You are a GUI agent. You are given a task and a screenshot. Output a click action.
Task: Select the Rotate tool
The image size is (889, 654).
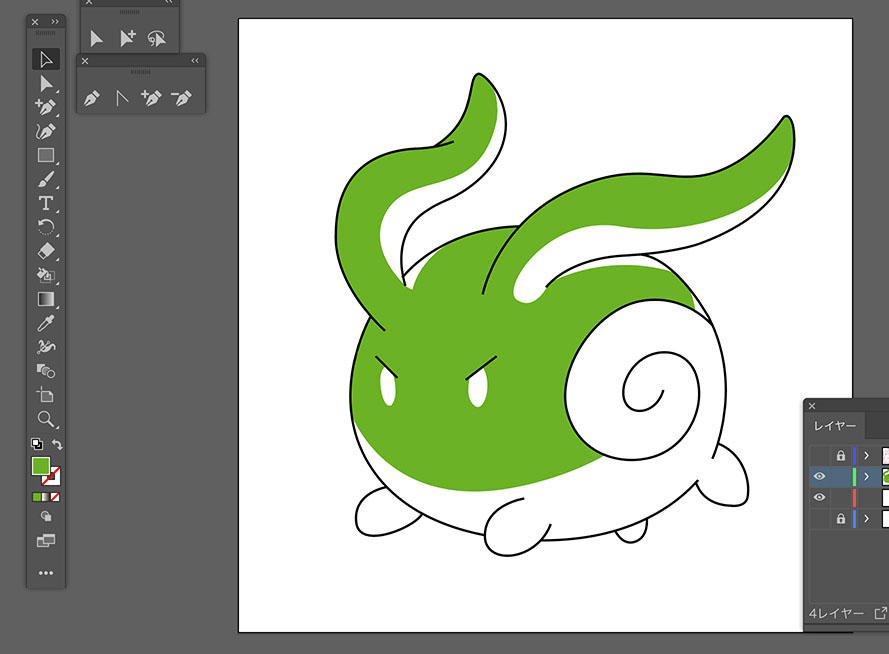[x=46, y=227]
